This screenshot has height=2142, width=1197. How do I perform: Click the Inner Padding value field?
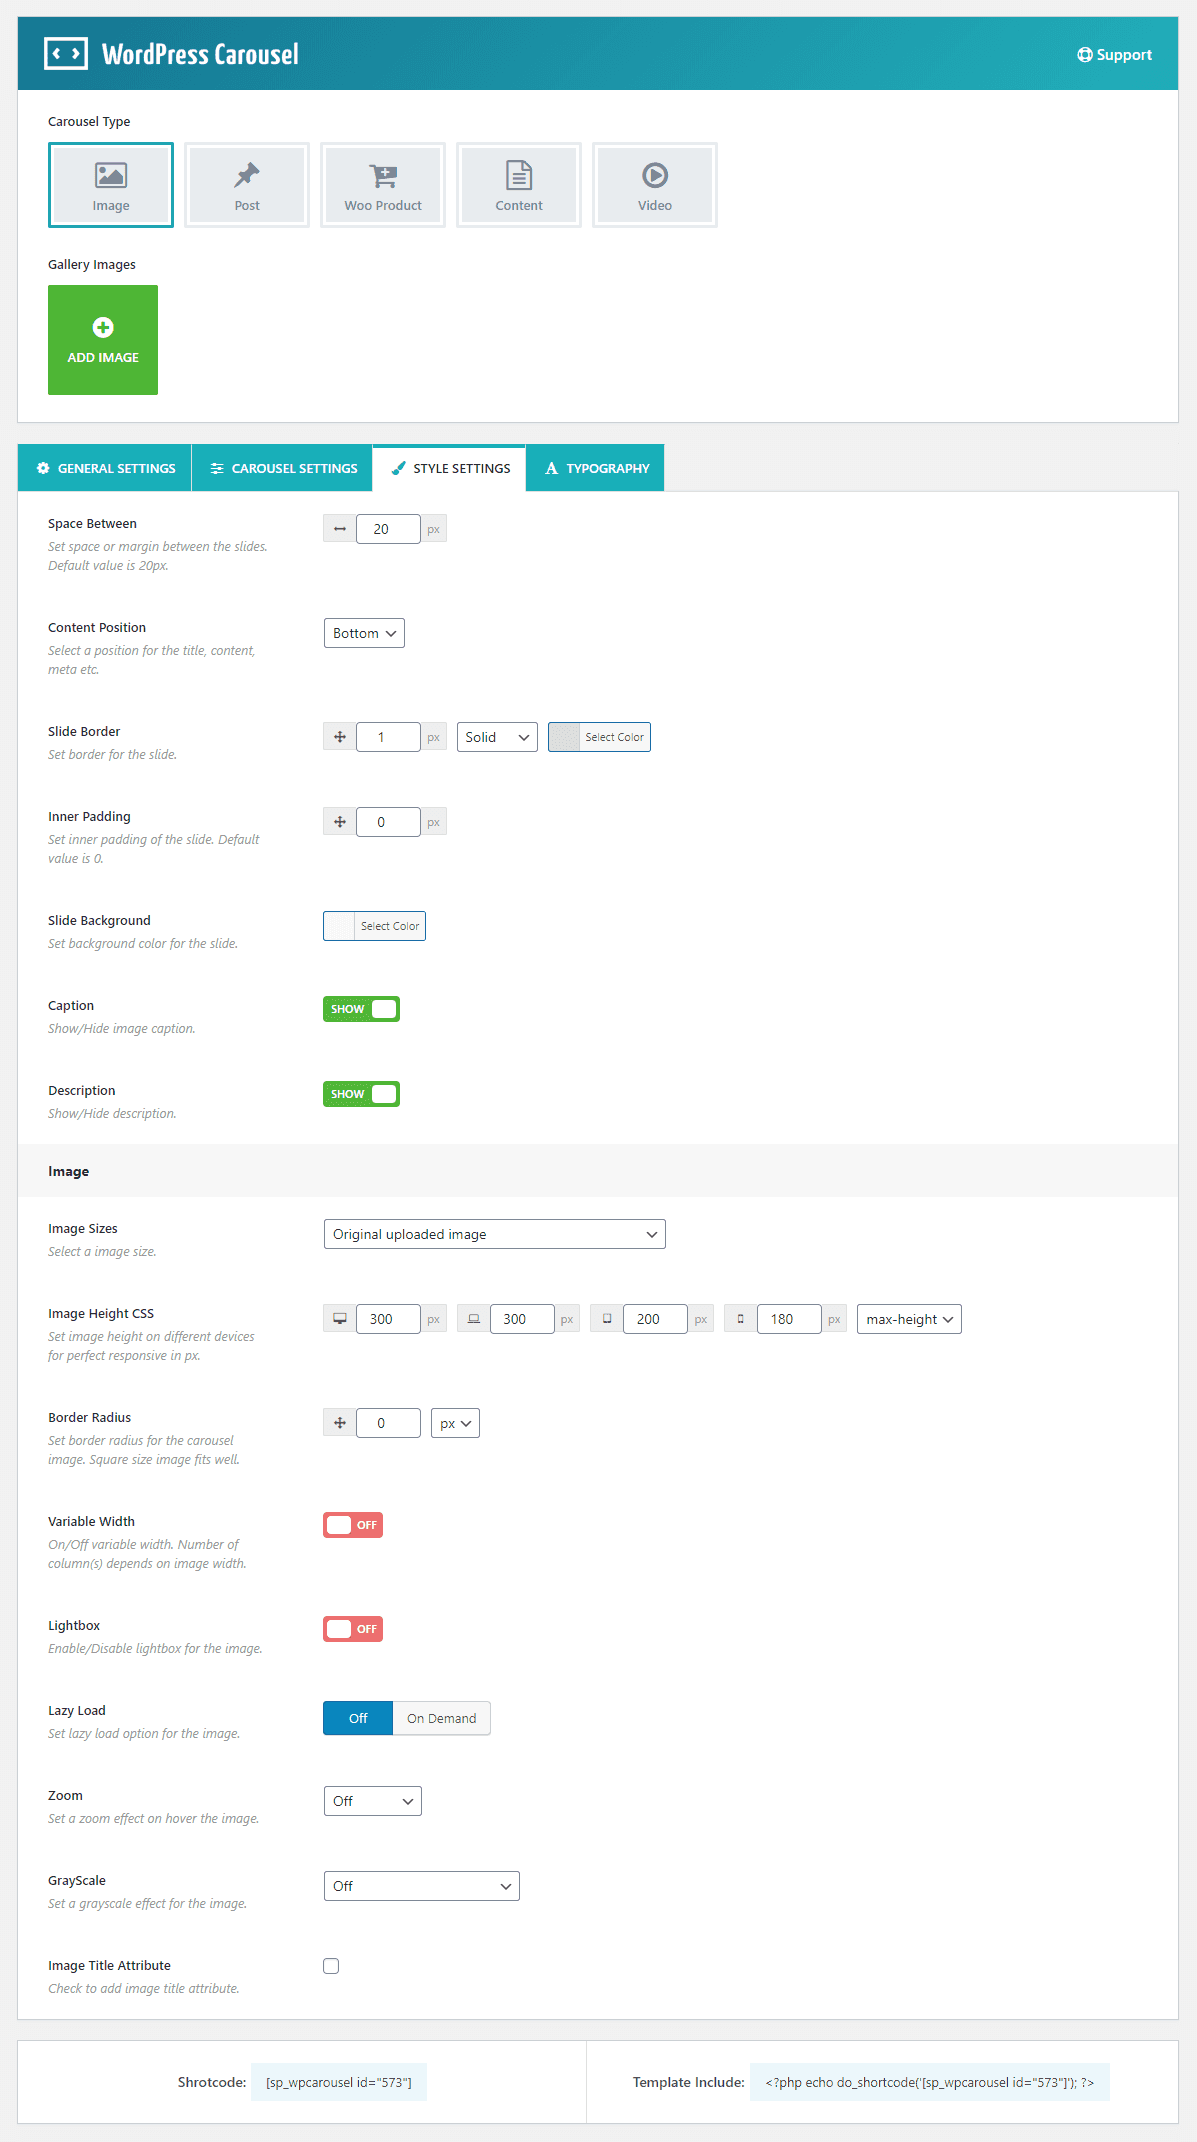click(388, 822)
